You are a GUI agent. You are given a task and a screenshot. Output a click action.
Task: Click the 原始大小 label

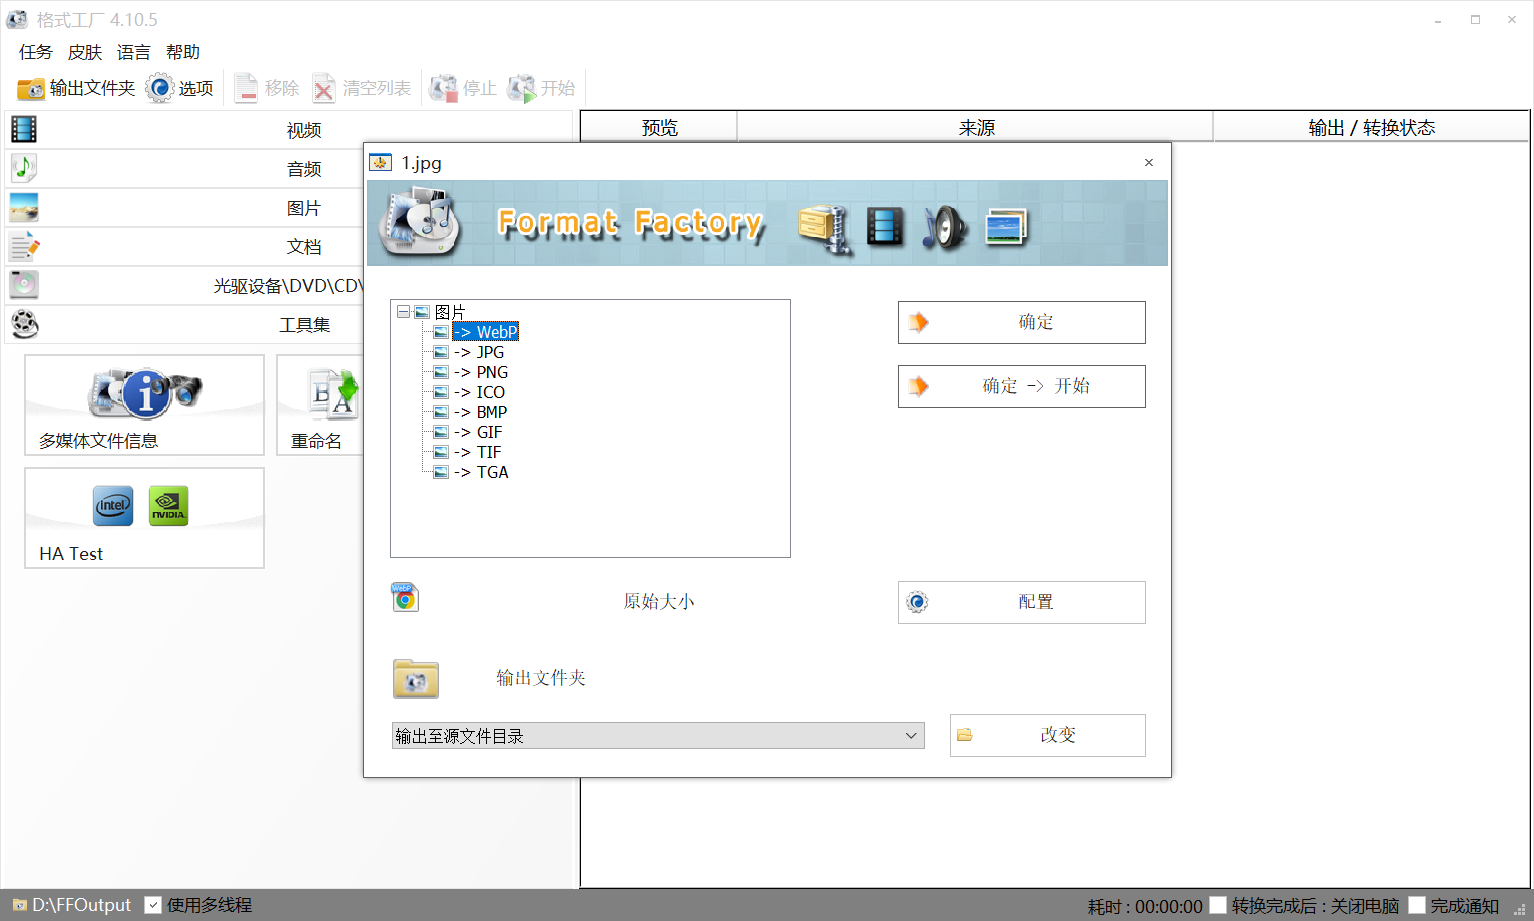click(658, 601)
